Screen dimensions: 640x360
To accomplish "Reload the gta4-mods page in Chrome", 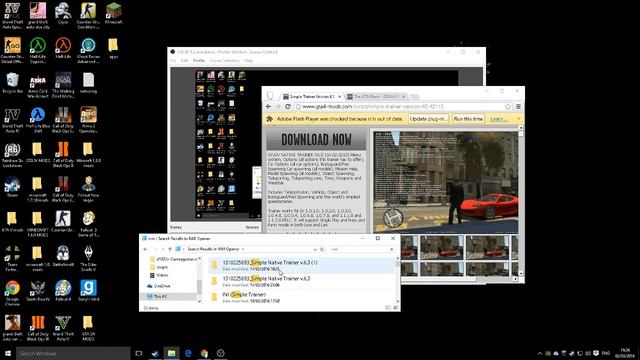I will tap(288, 107).
